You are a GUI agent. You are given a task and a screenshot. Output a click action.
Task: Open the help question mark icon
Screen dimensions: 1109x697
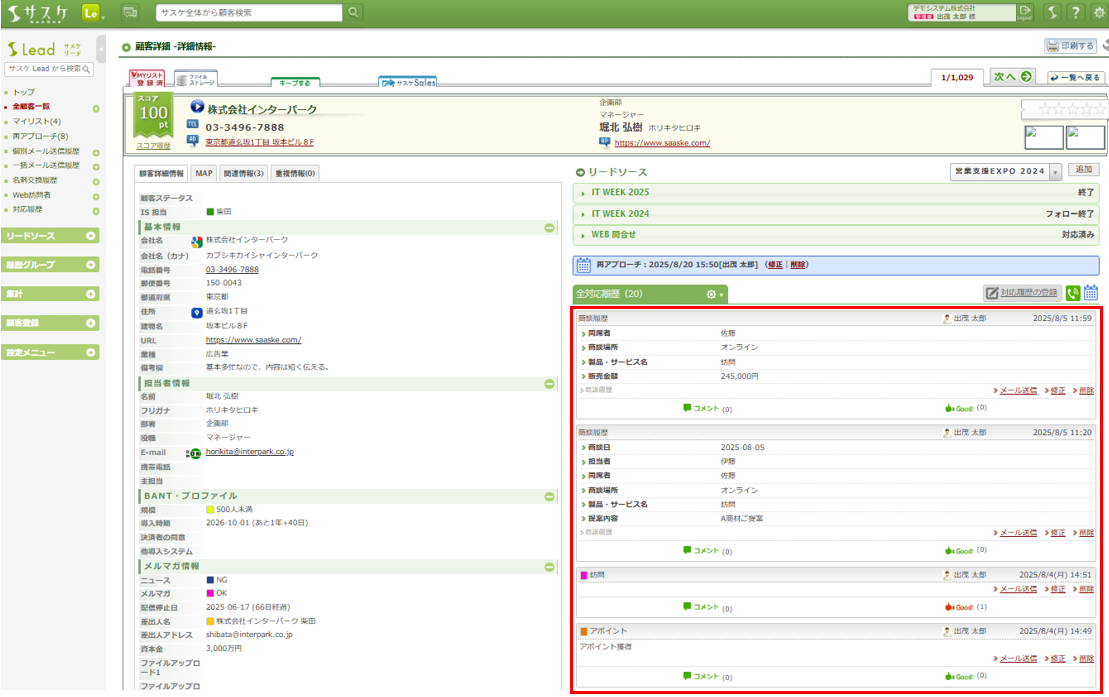click(x=1075, y=13)
